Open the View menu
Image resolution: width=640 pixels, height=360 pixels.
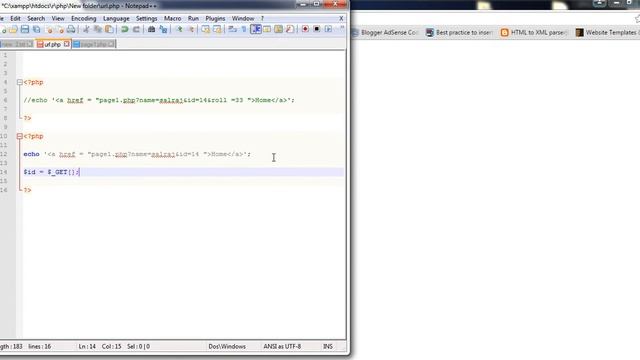coord(58,18)
